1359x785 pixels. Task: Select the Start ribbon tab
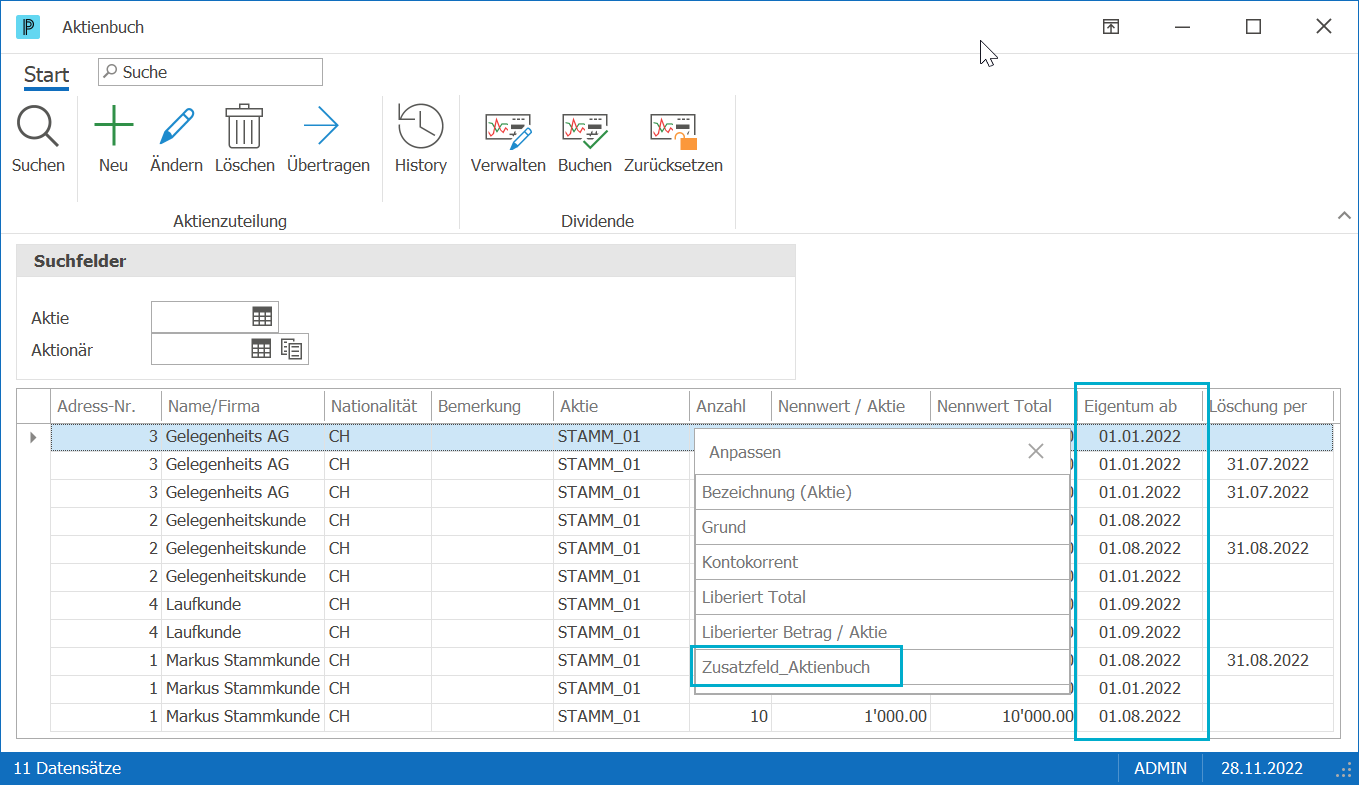tap(47, 75)
